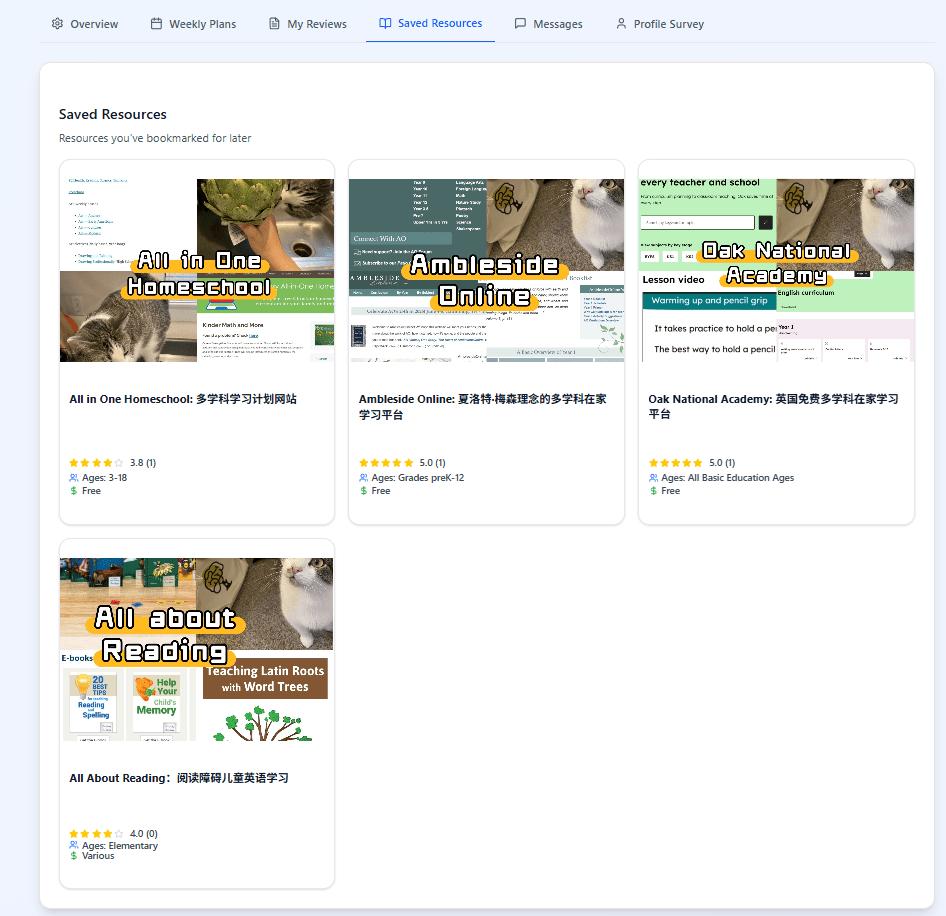The height and width of the screenshot is (916, 946).
Task: Click the ages icon on Ambleside Online card
Action: [x=364, y=478]
